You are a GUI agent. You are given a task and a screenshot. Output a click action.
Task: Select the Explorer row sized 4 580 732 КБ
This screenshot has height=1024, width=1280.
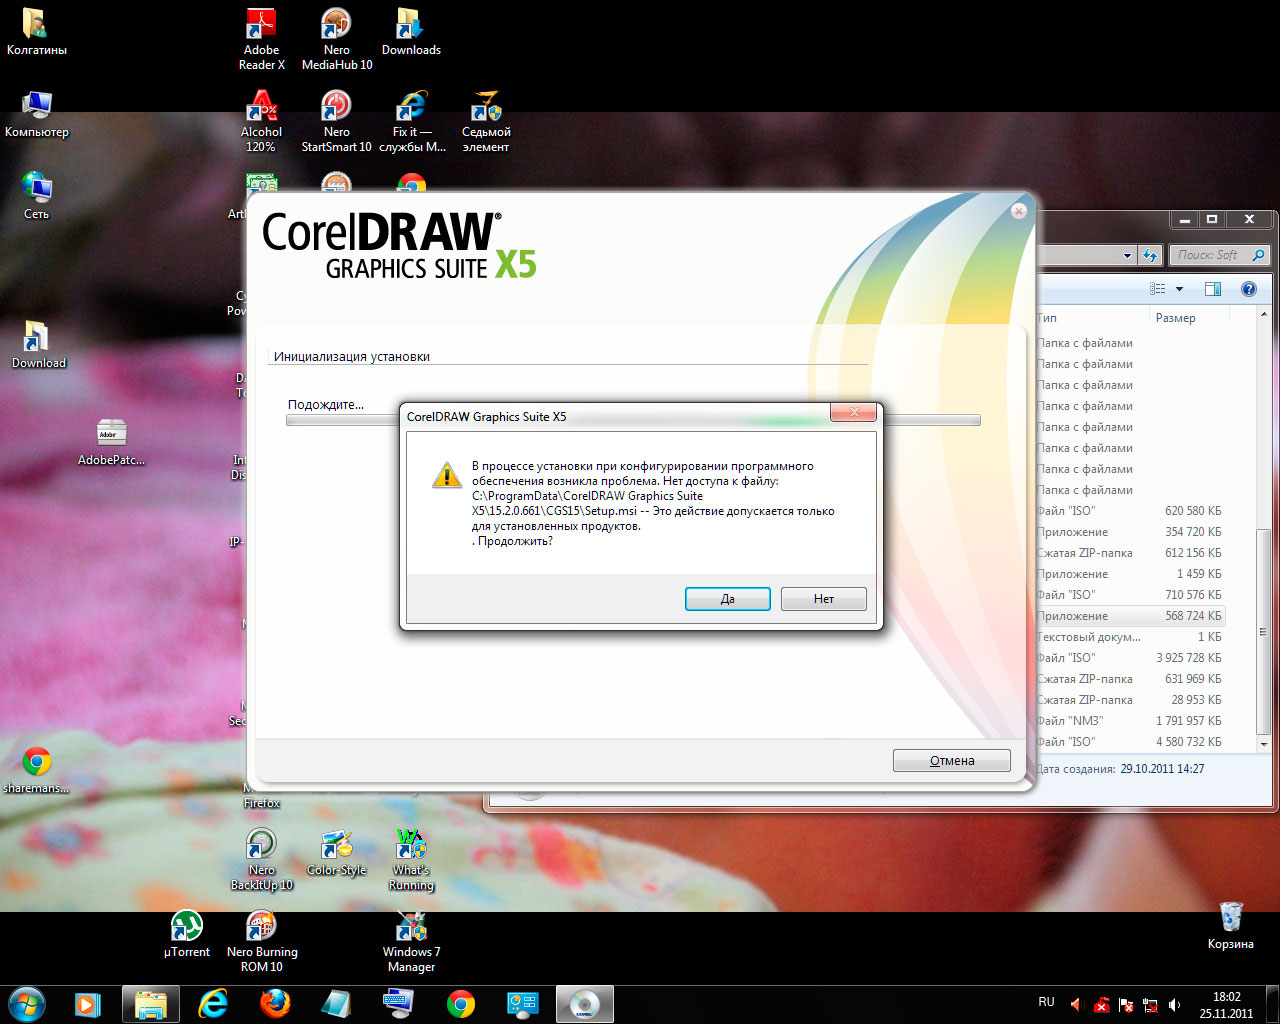(x=1131, y=742)
